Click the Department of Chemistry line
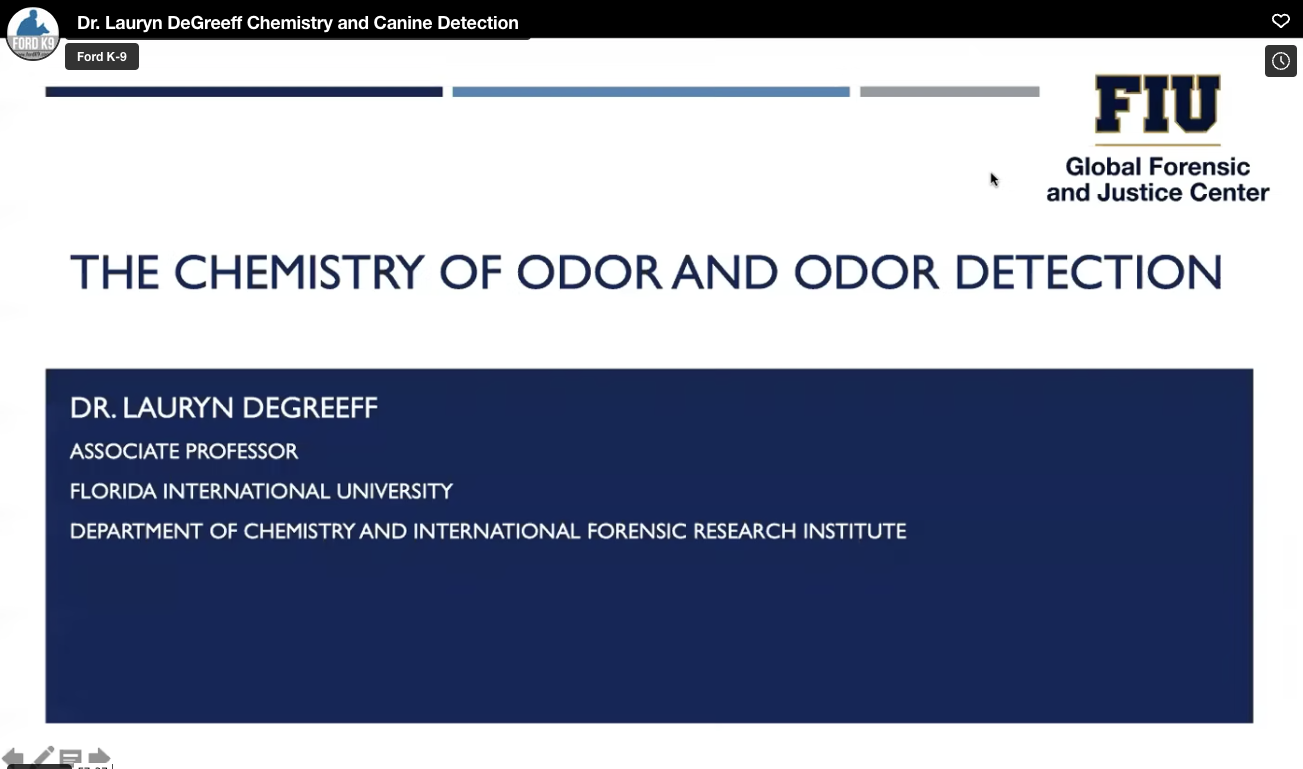 click(488, 532)
